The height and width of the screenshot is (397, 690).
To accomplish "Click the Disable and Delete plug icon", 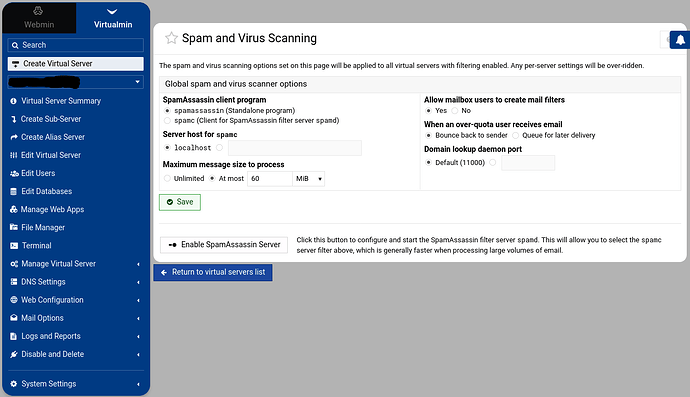I will [14, 354].
